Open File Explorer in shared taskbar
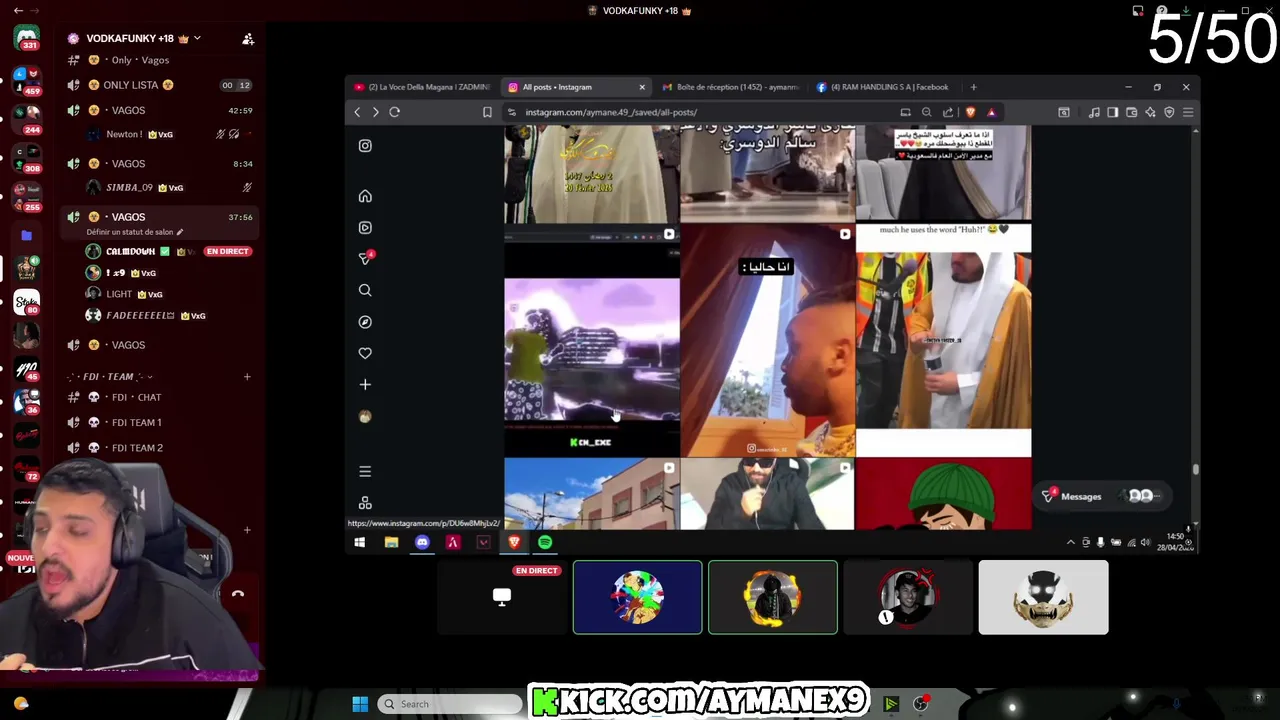The height and width of the screenshot is (720, 1280). [391, 542]
